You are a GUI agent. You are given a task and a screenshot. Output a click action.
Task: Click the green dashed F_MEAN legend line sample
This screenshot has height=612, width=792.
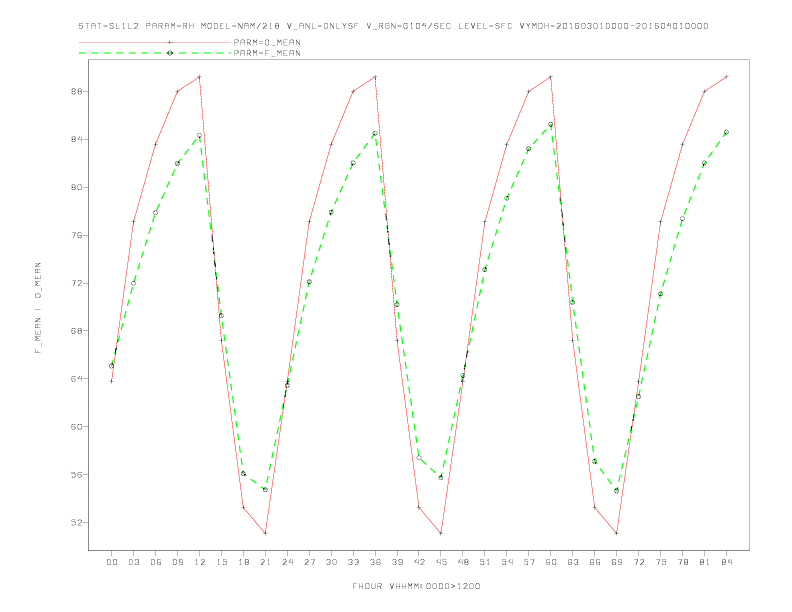(155, 53)
